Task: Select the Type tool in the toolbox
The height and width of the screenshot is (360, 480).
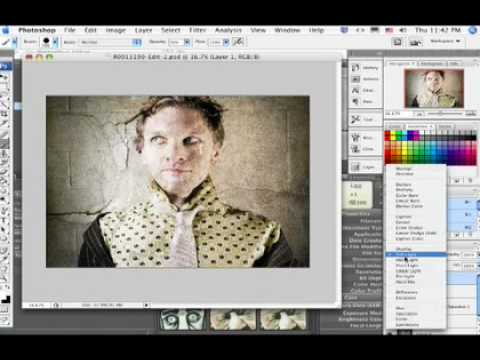Action: [x=5, y=220]
